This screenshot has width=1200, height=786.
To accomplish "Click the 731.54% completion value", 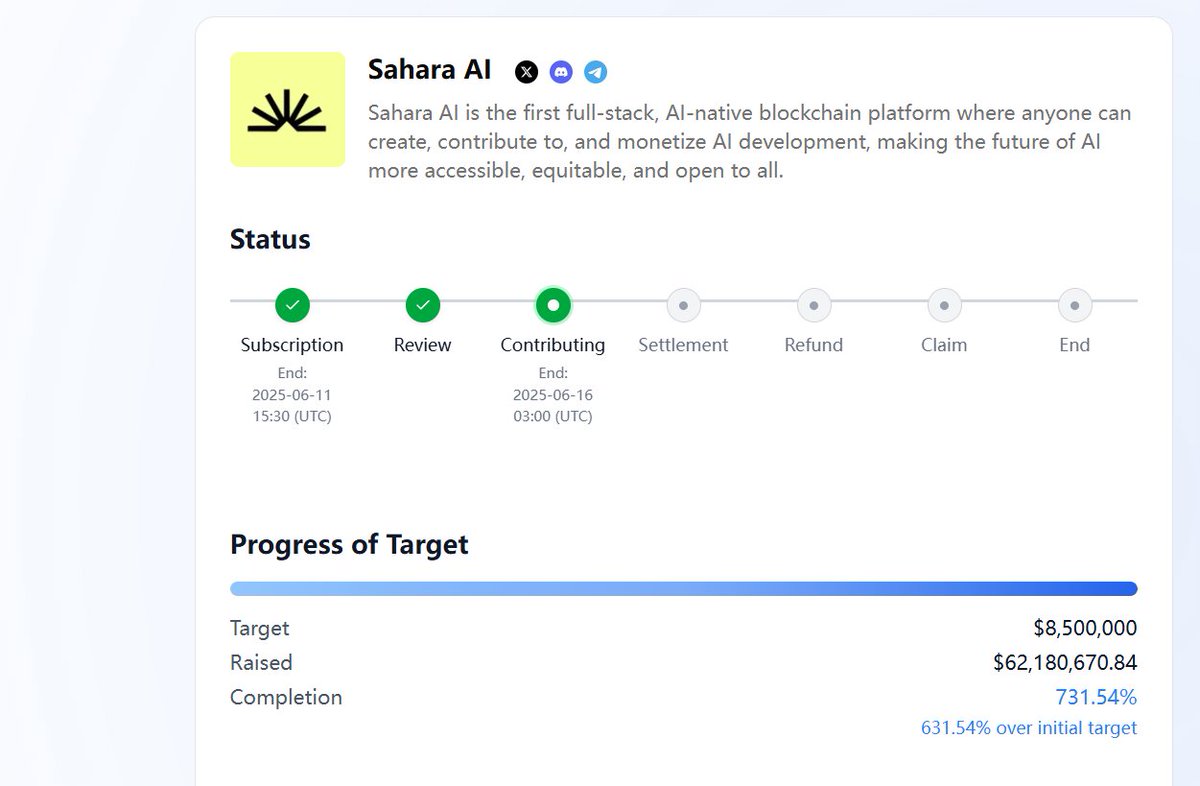I will 1096,697.
